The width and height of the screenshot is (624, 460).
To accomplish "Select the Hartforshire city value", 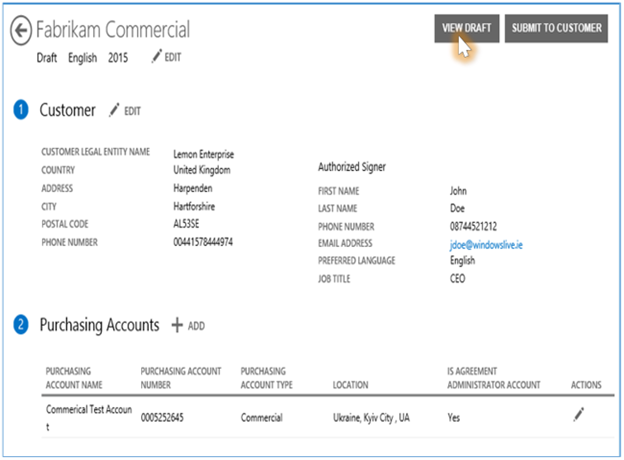I will pos(194,207).
